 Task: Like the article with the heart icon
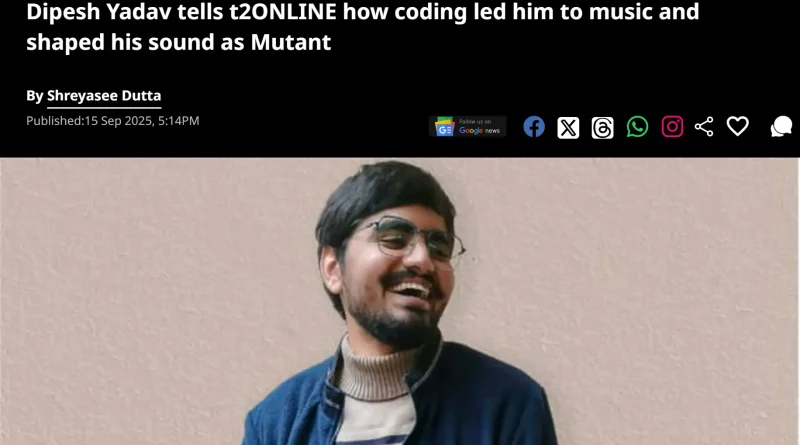point(737,126)
